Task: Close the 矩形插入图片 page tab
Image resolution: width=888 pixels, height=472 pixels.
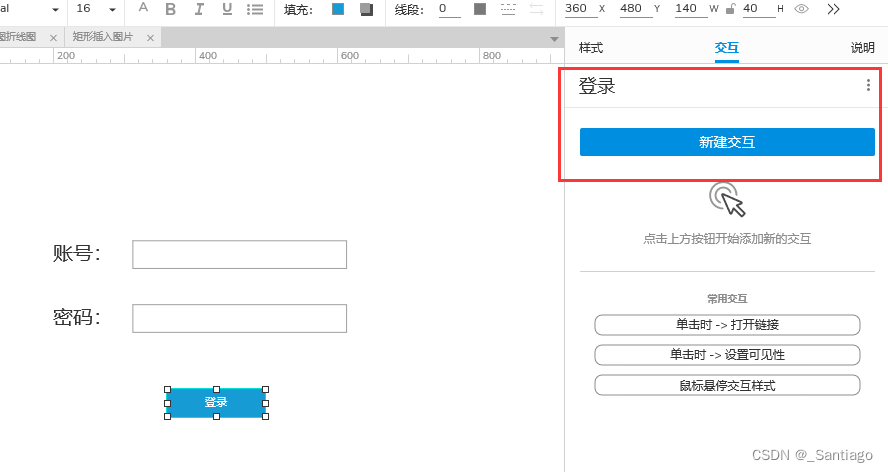Action: pyautogui.click(x=150, y=37)
